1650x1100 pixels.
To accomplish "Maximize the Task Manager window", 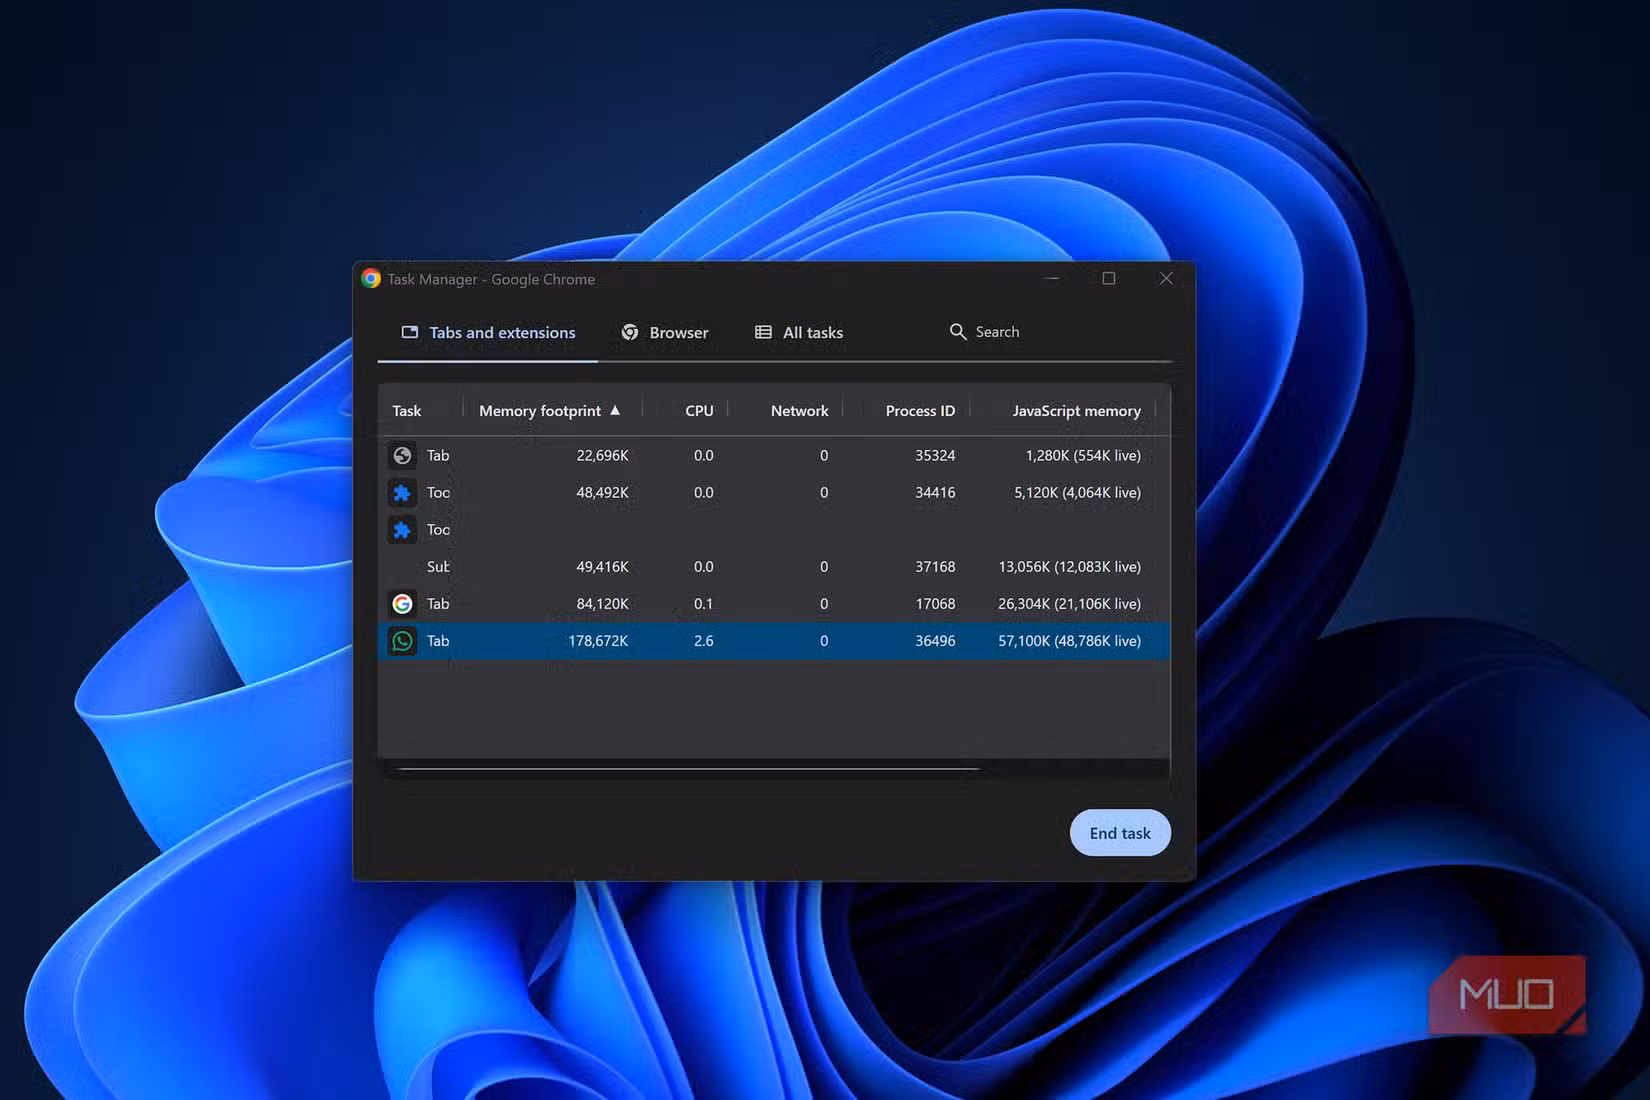I will point(1109,278).
